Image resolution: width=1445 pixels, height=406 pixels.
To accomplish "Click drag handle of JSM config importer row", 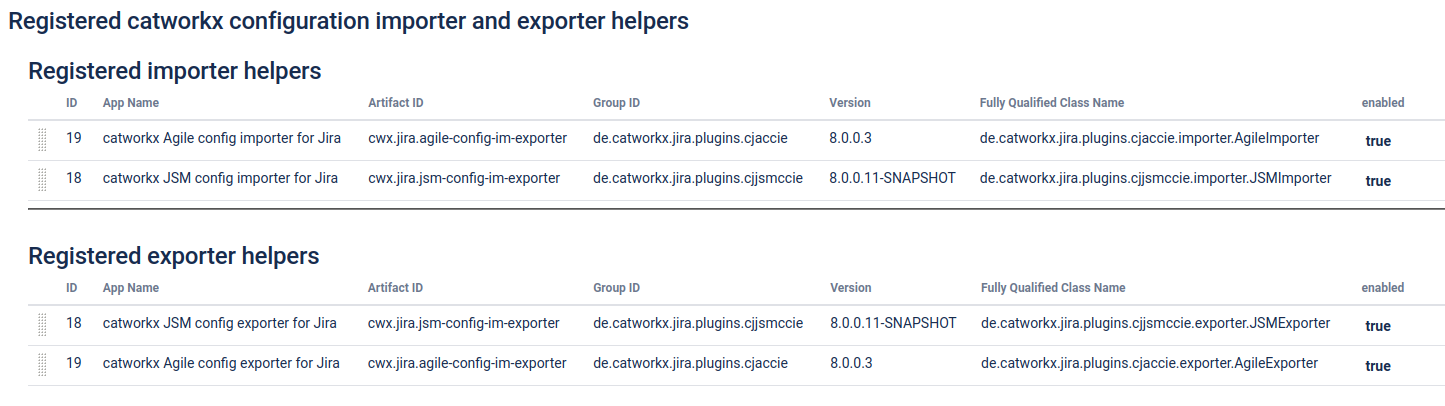I will click(42, 179).
